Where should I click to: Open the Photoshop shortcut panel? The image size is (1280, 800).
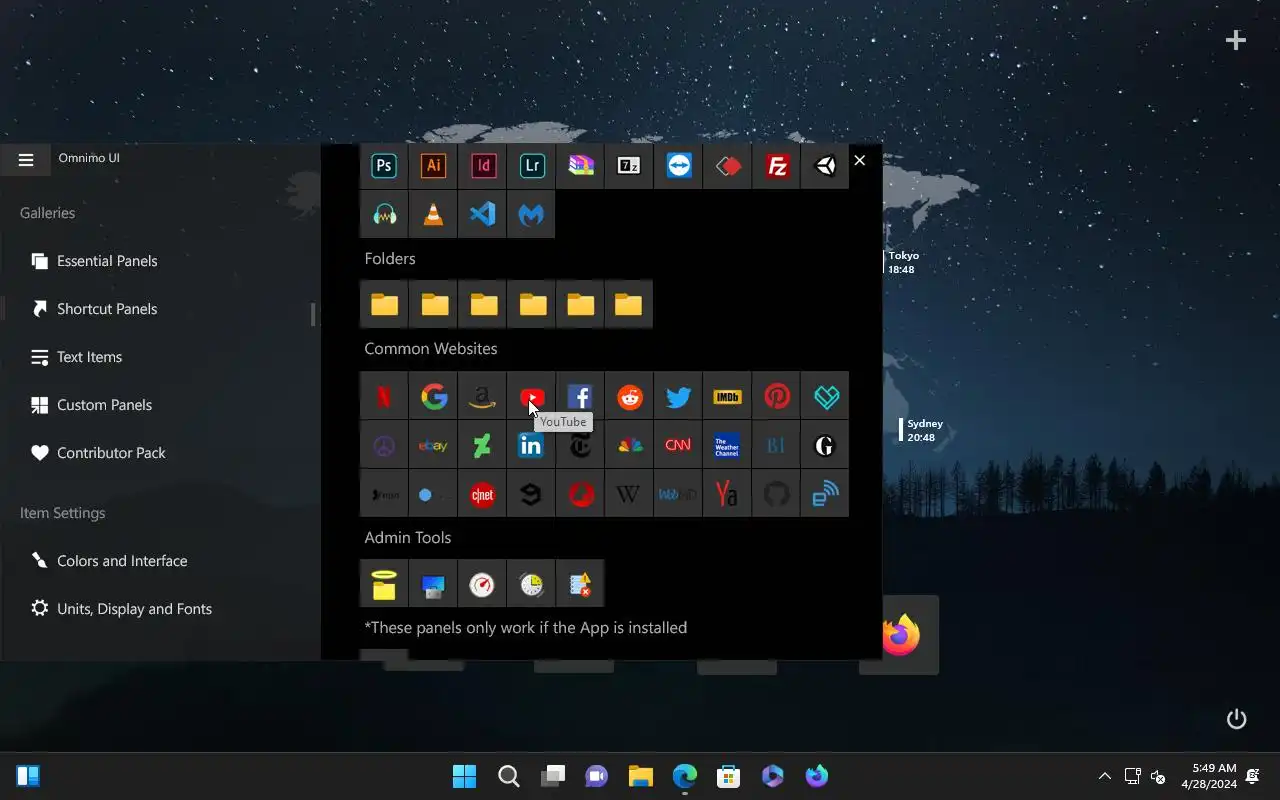pyautogui.click(x=384, y=166)
